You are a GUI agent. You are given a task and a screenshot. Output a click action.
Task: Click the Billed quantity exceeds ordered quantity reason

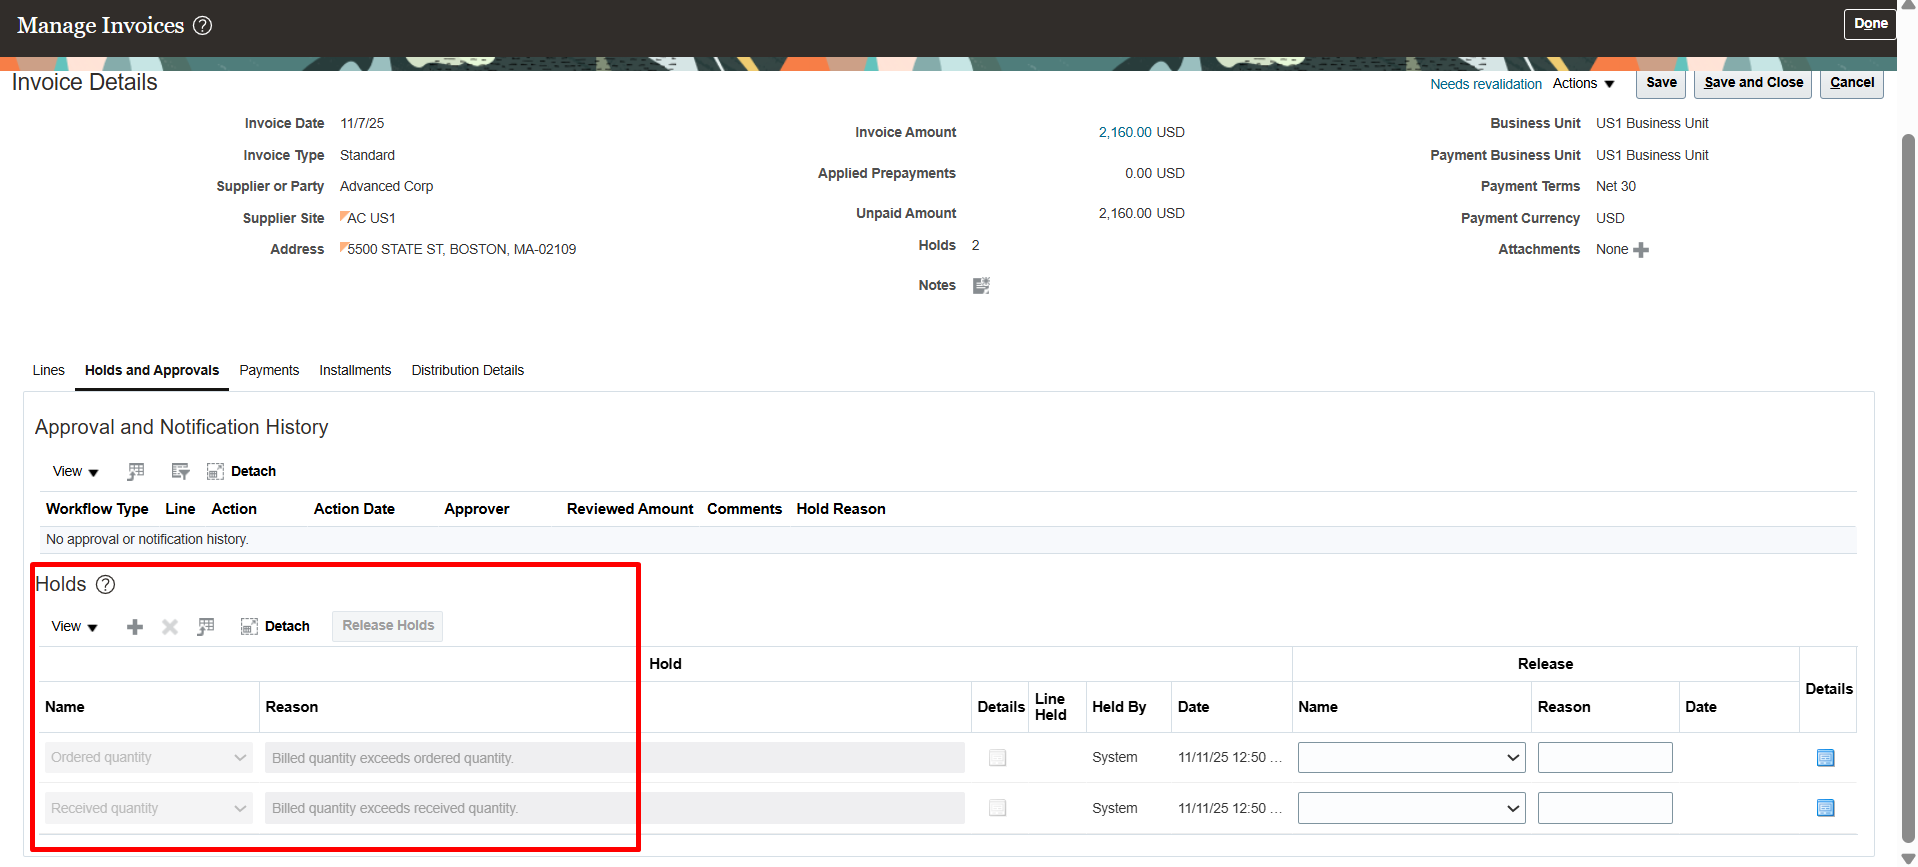(614, 758)
